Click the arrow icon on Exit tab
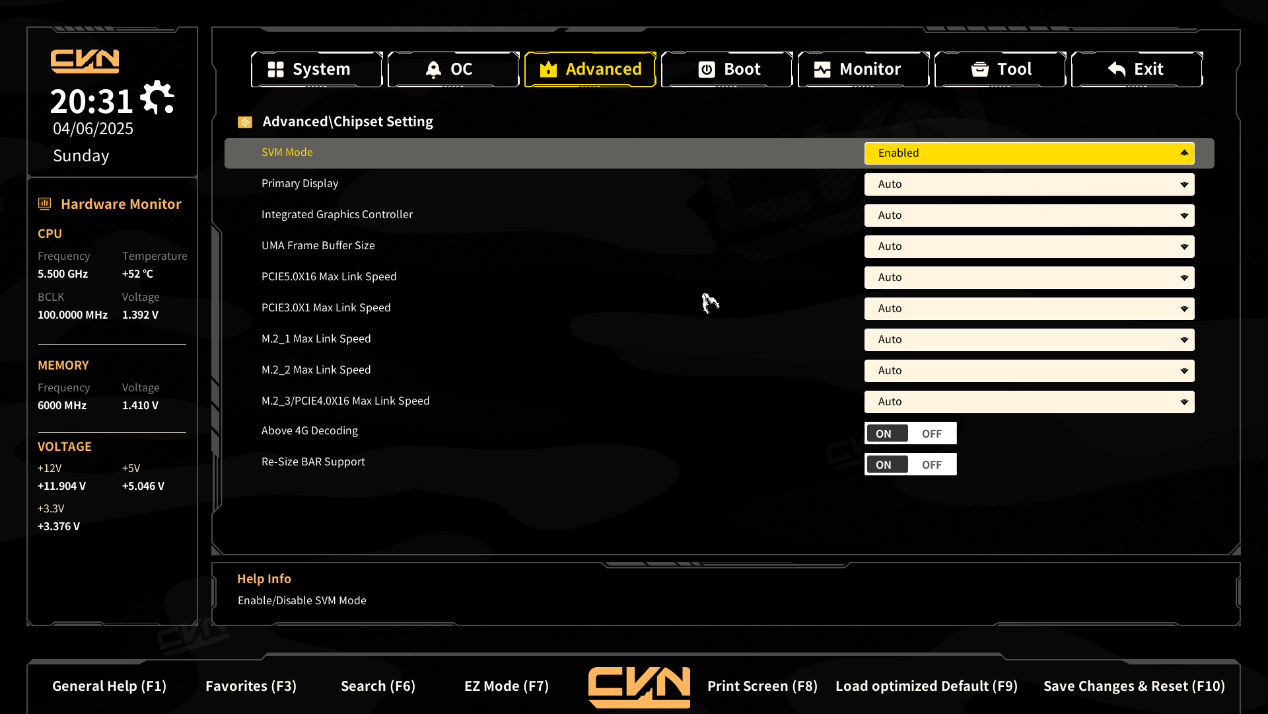 pos(1117,70)
